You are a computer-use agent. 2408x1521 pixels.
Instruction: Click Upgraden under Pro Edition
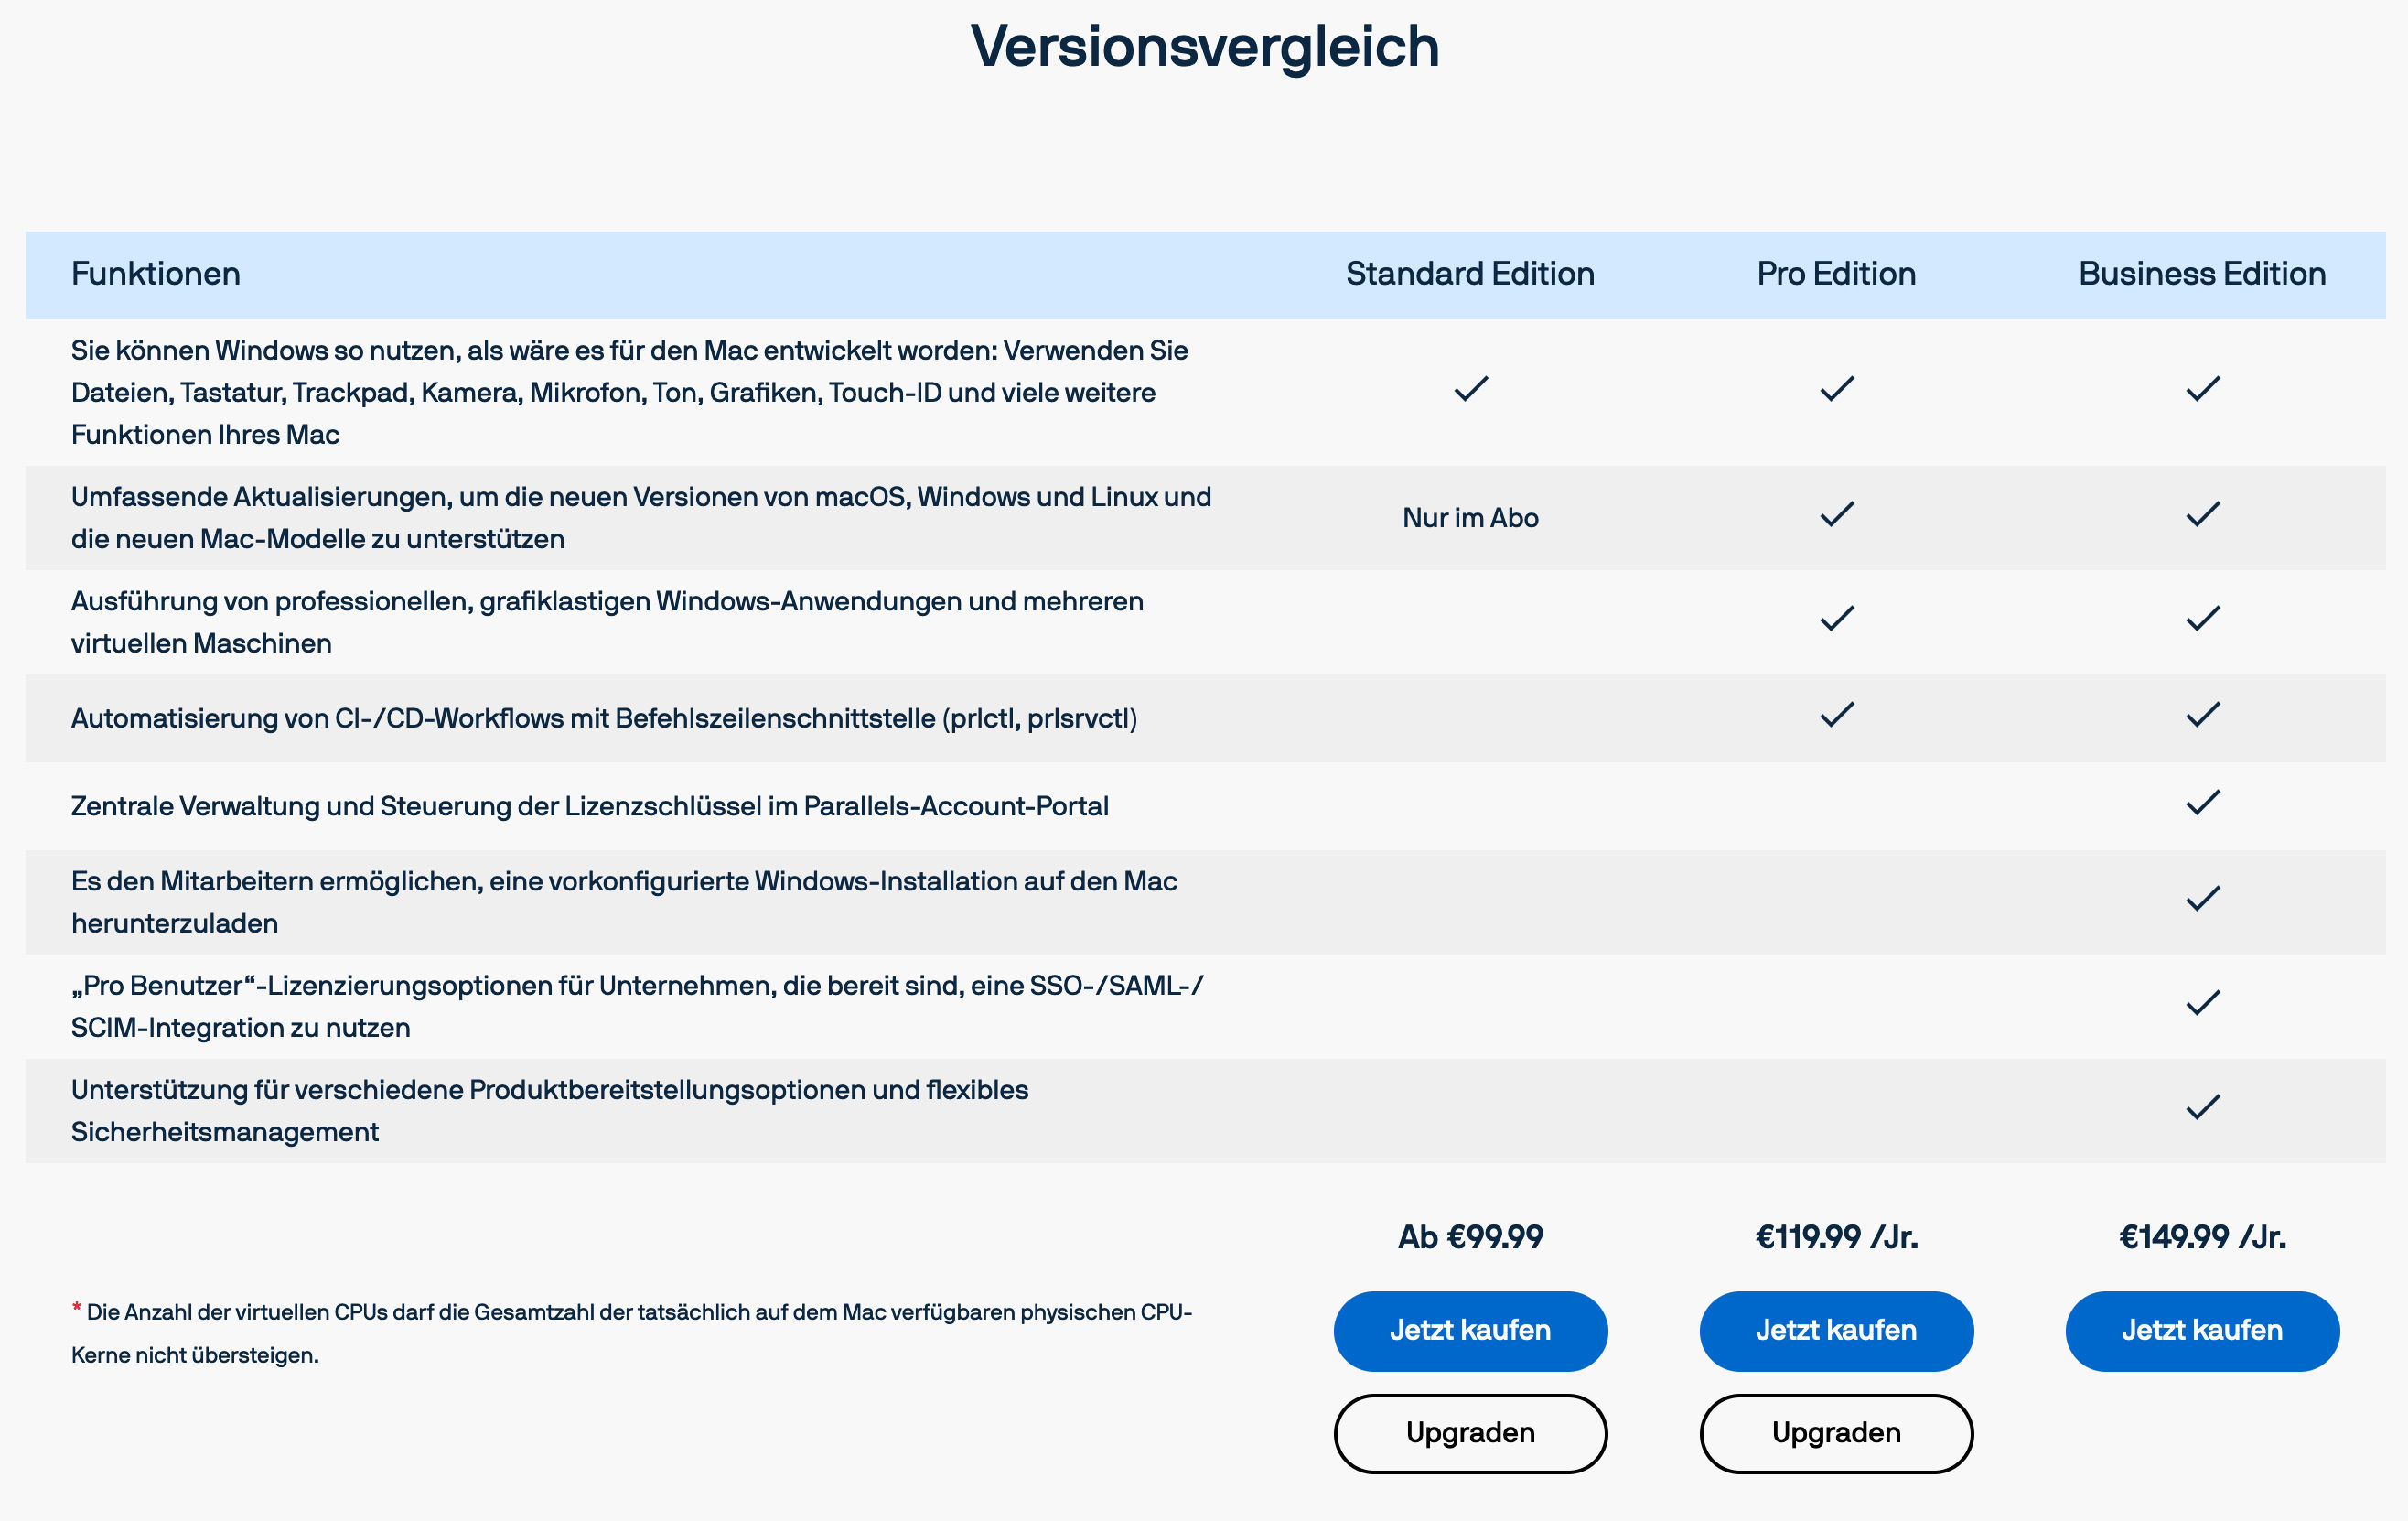click(1836, 1434)
